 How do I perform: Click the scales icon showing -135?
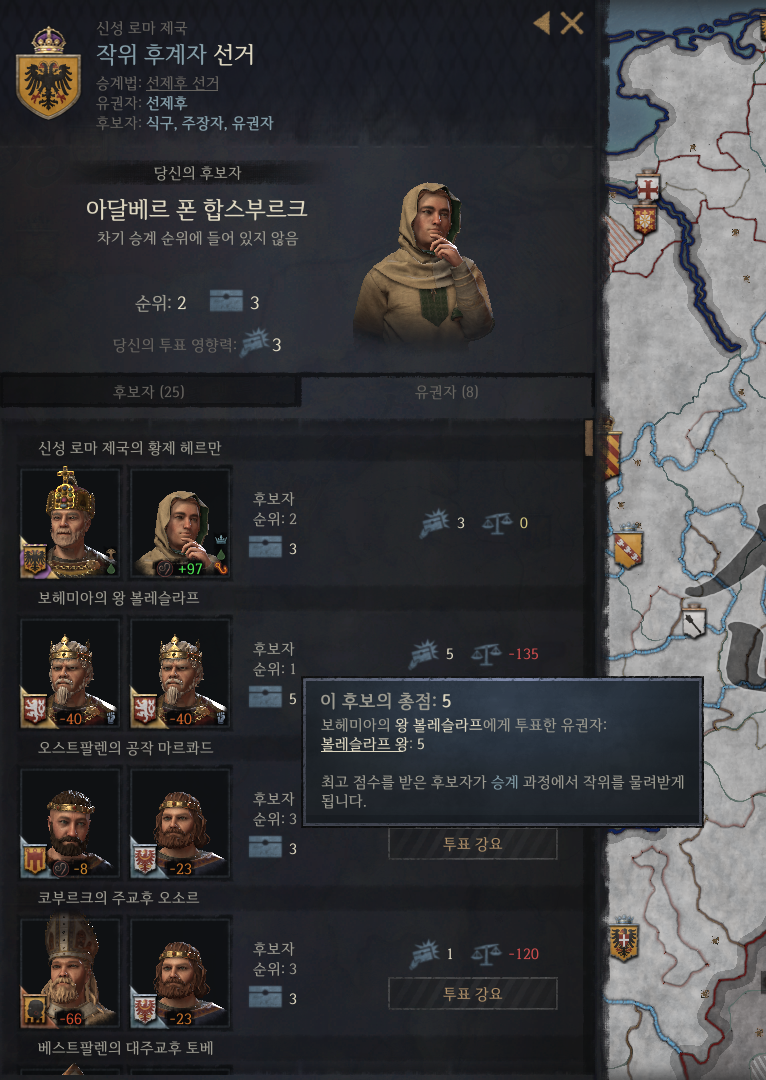click(486, 654)
